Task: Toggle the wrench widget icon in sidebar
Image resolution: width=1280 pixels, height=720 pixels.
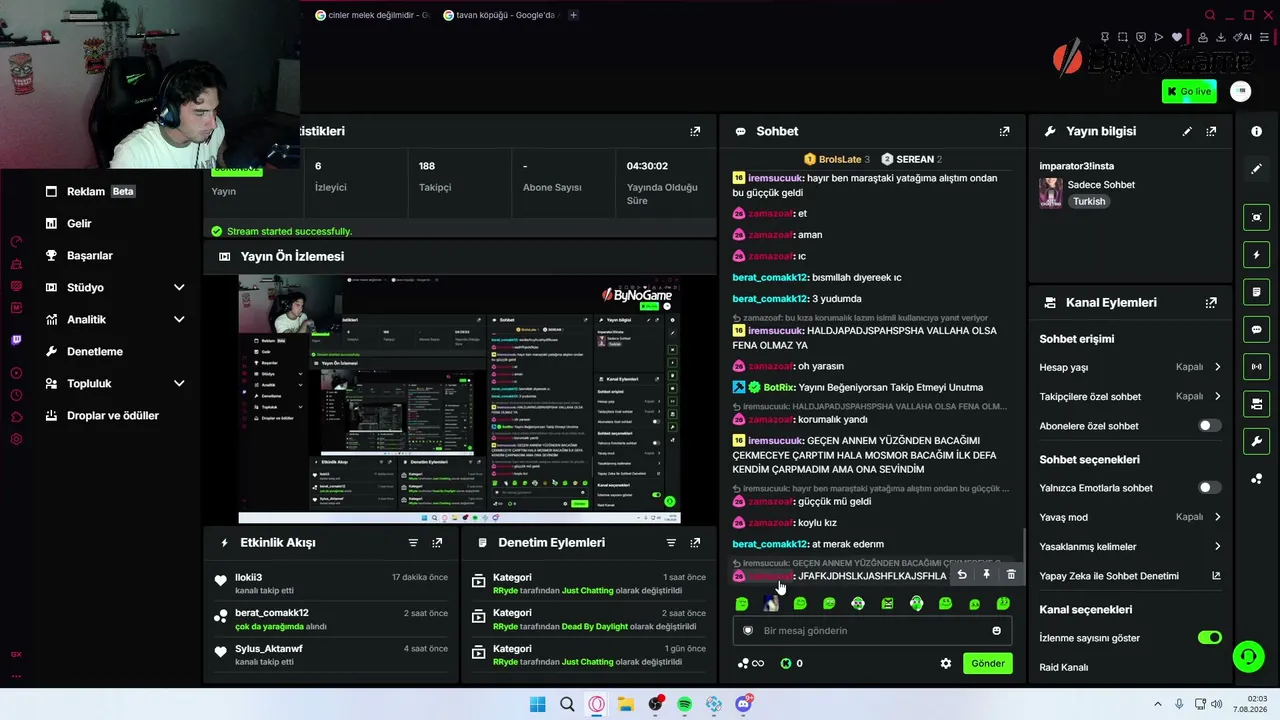Action: point(1257,441)
